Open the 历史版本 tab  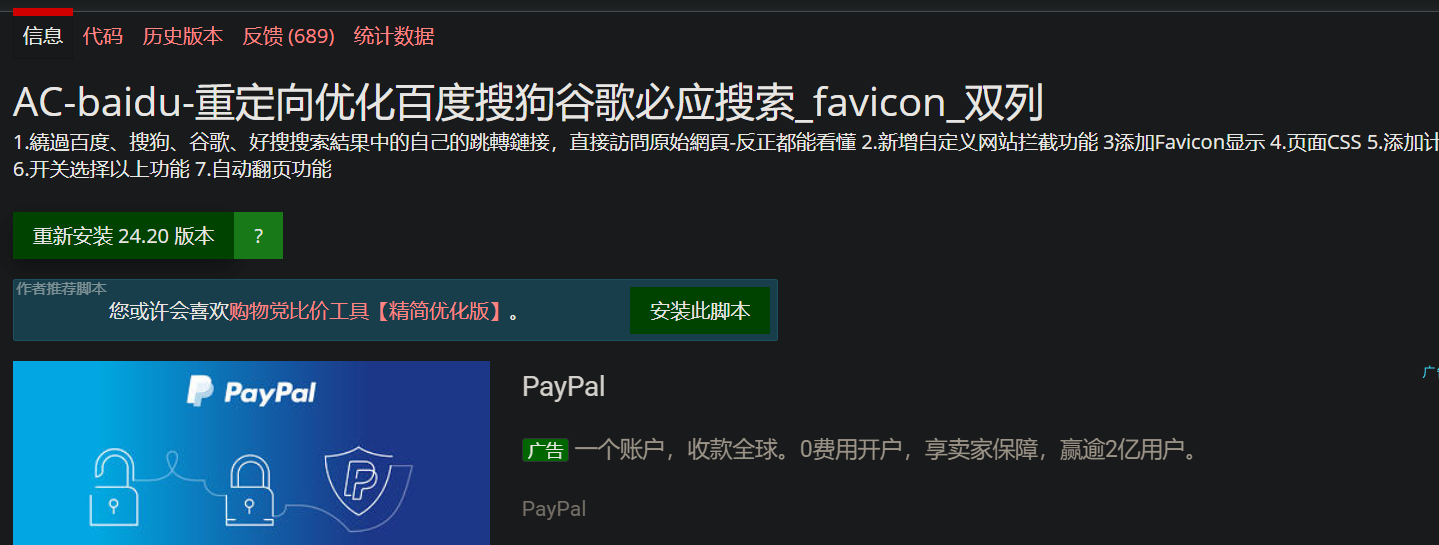(x=183, y=36)
